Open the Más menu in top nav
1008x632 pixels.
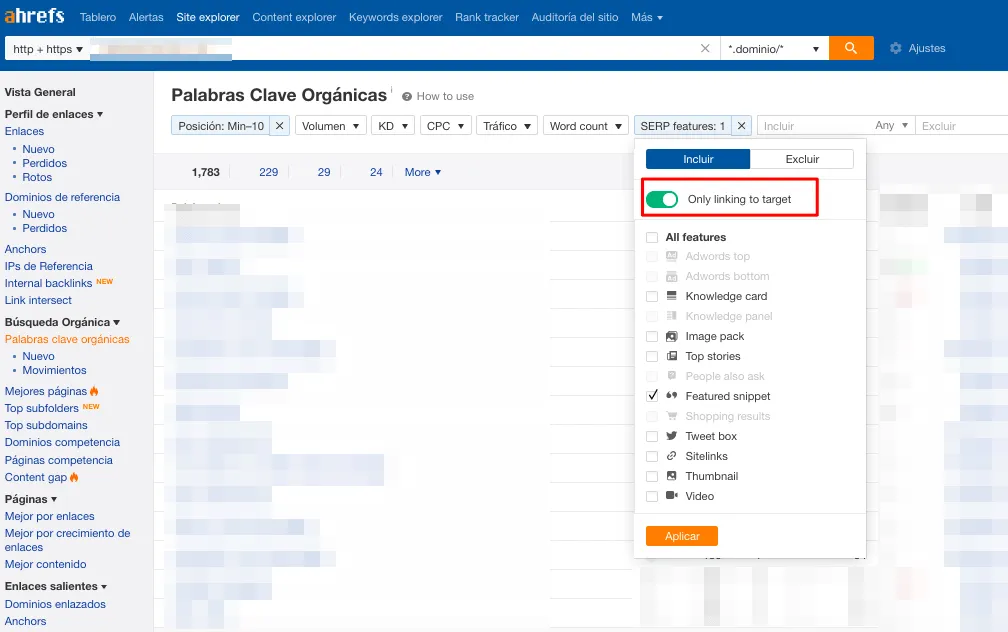click(647, 17)
